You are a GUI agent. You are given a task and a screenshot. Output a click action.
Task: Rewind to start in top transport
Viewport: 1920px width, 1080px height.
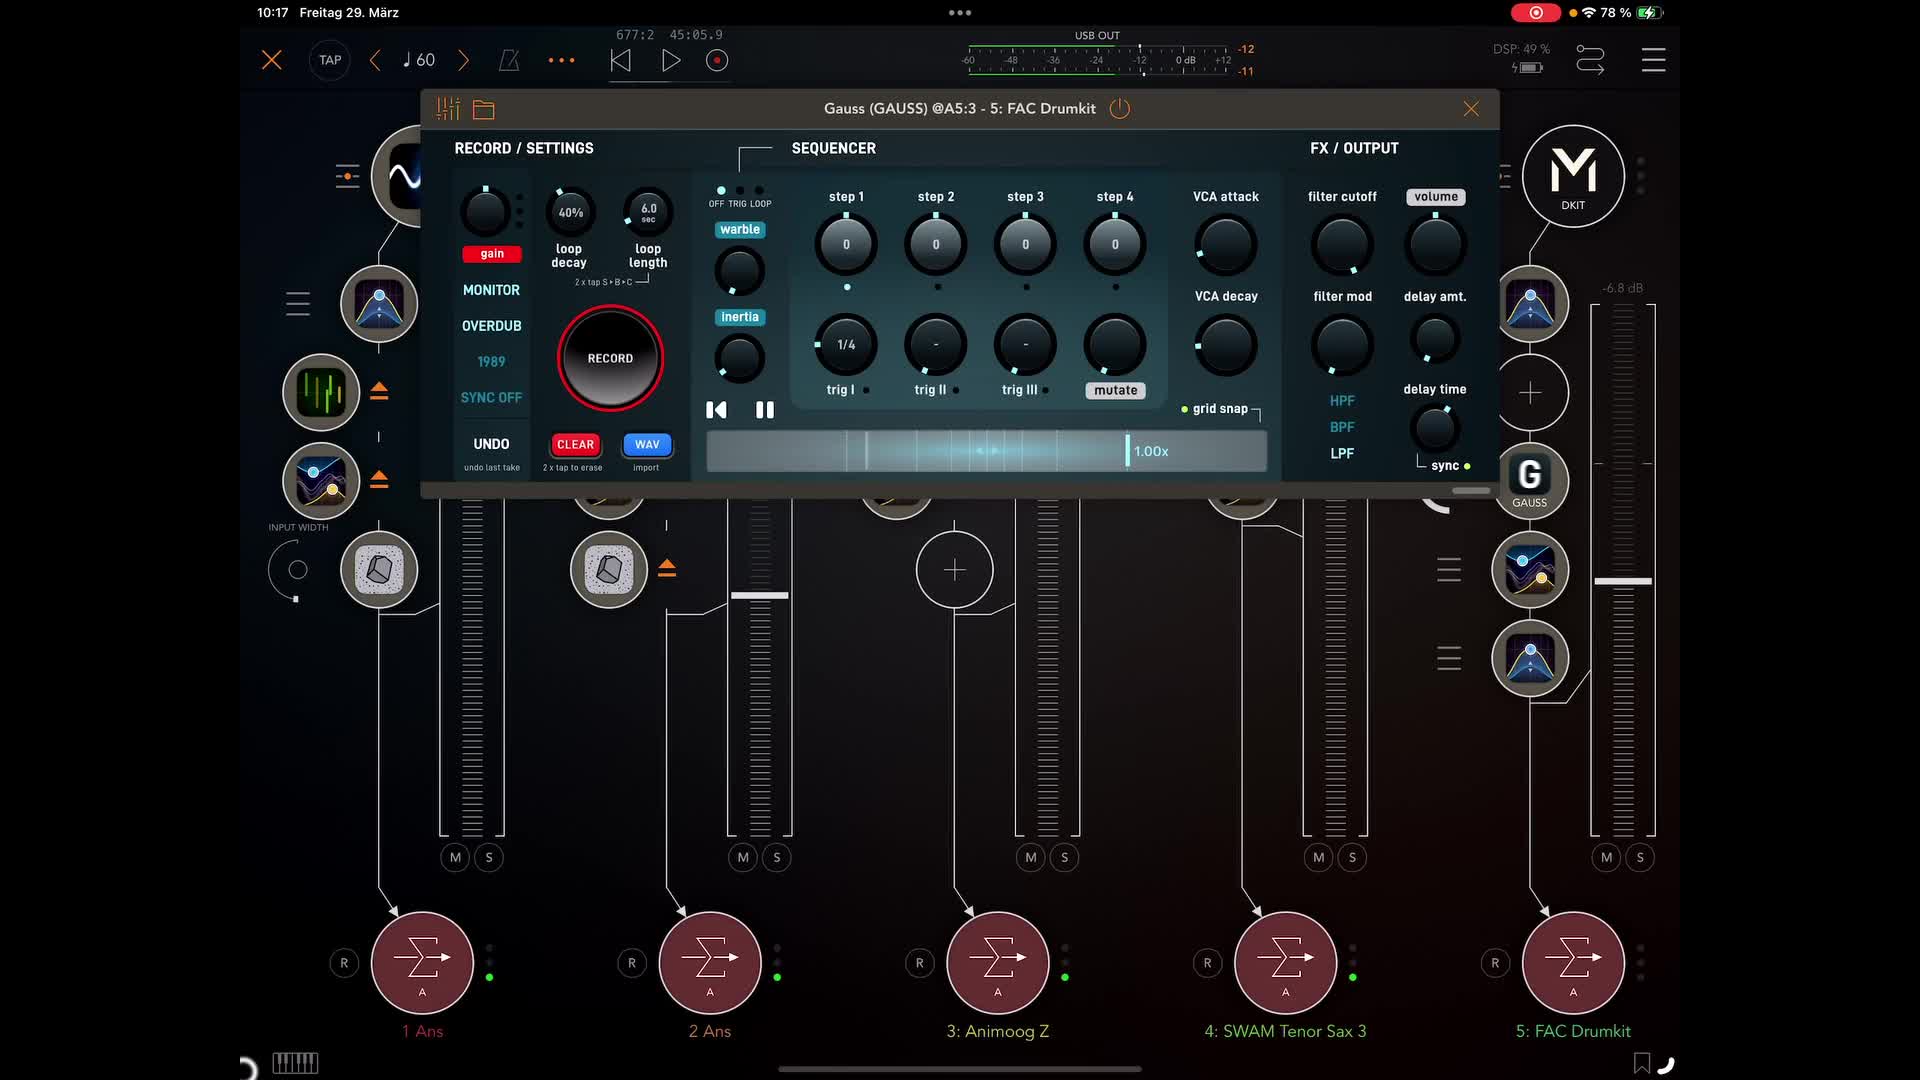[x=620, y=60]
